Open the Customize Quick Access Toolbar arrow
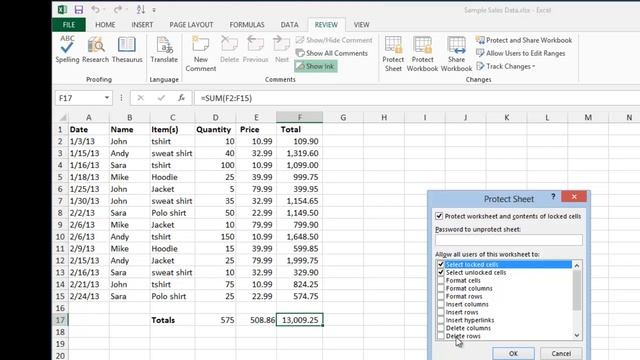 point(154,10)
